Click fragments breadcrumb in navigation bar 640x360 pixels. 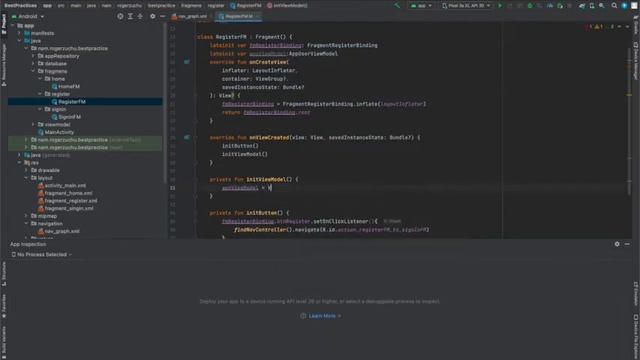coord(191,6)
